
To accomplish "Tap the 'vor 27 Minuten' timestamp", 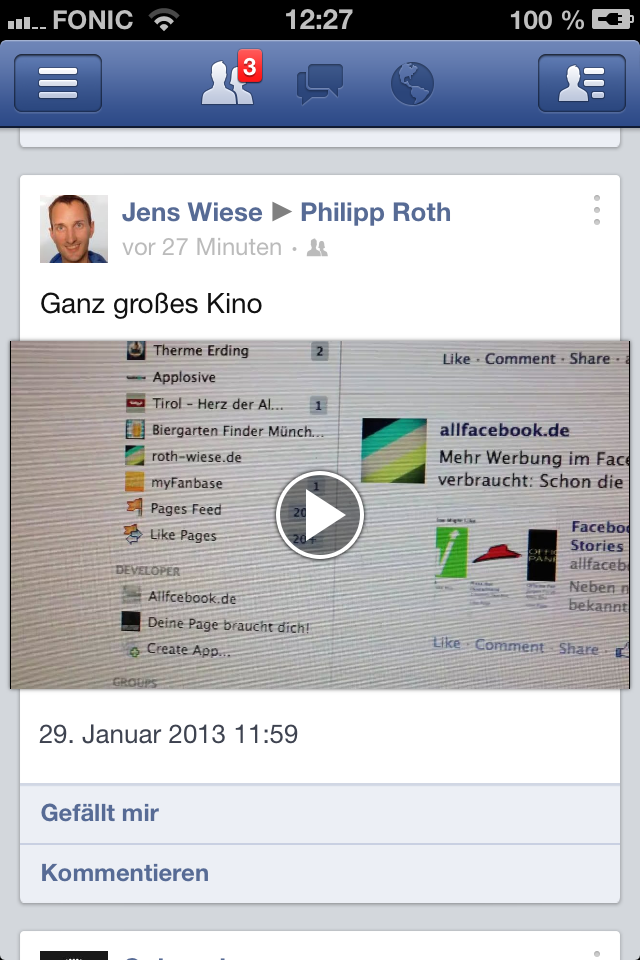I will tap(202, 247).
